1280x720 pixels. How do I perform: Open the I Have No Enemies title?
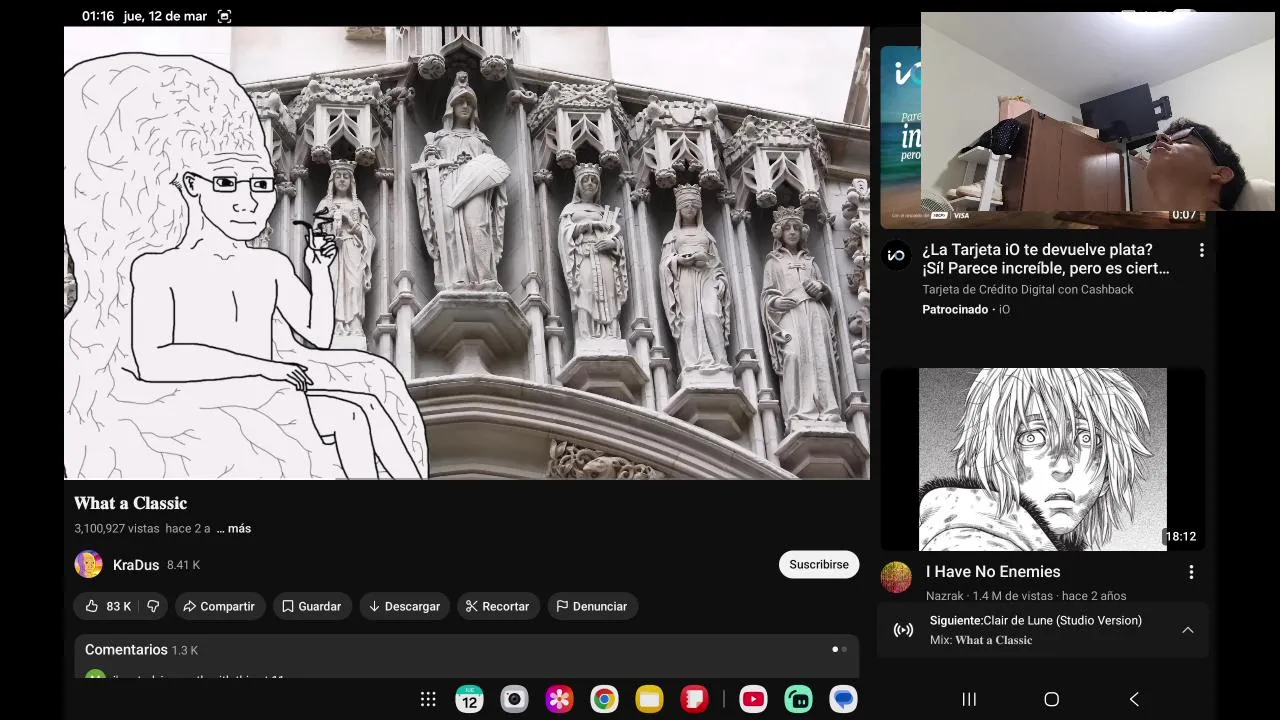coord(993,572)
